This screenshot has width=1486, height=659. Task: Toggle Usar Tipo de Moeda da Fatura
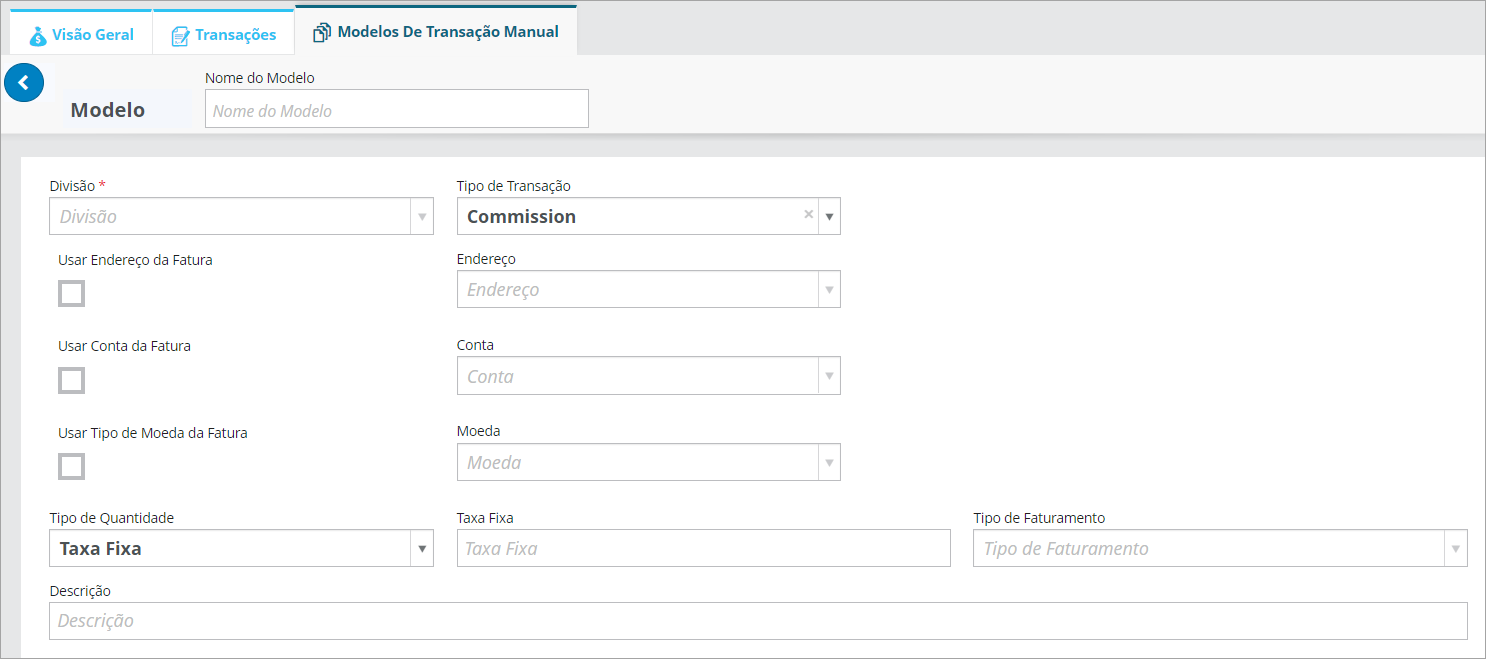(x=72, y=466)
